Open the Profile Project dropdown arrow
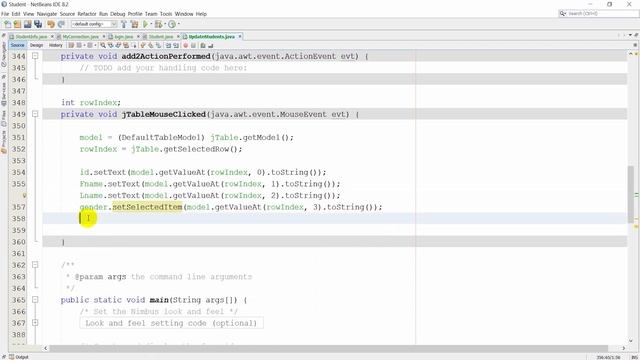Image resolution: width=640 pixels, height=360 pixels. point(179,24)
